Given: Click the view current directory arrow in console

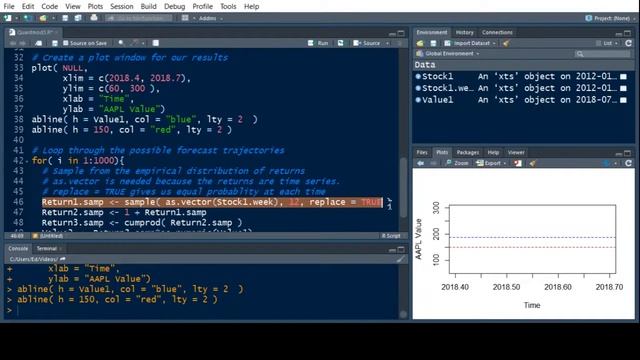Looking at the screenshot, I should (x=62, y=259).
